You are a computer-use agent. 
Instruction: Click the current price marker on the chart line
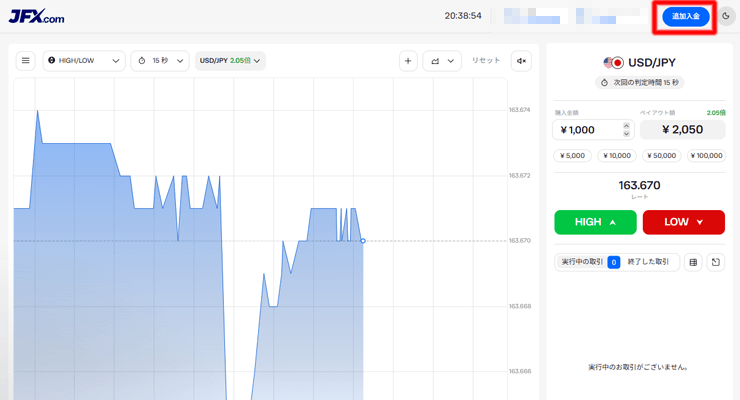(363, 241)
